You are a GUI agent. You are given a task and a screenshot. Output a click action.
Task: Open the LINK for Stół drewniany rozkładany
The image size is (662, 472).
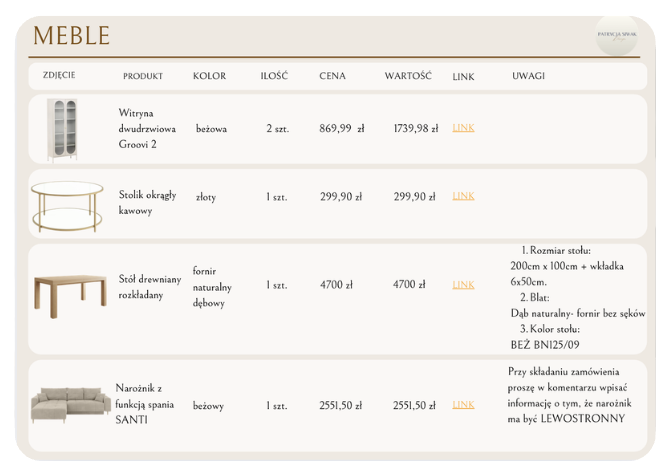pyautogui.click(x=463, y=285)
